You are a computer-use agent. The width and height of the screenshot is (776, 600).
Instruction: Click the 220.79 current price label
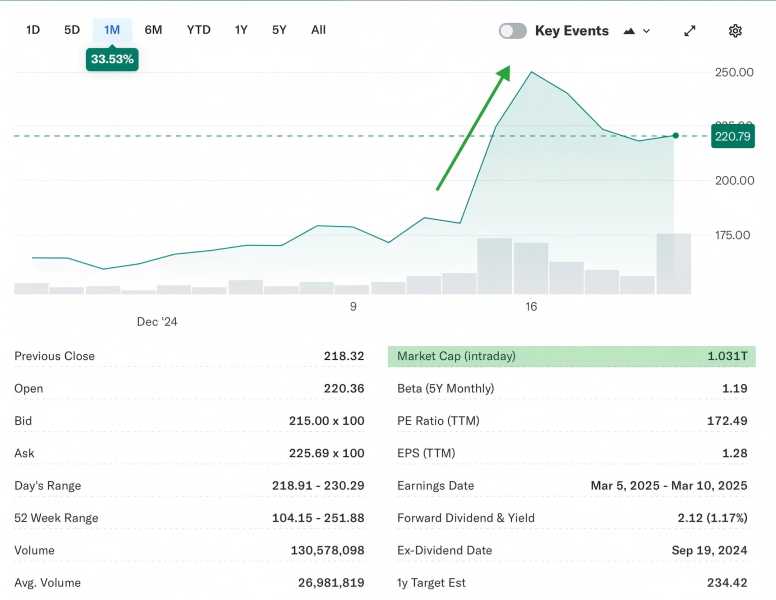(x=731, y=136)
